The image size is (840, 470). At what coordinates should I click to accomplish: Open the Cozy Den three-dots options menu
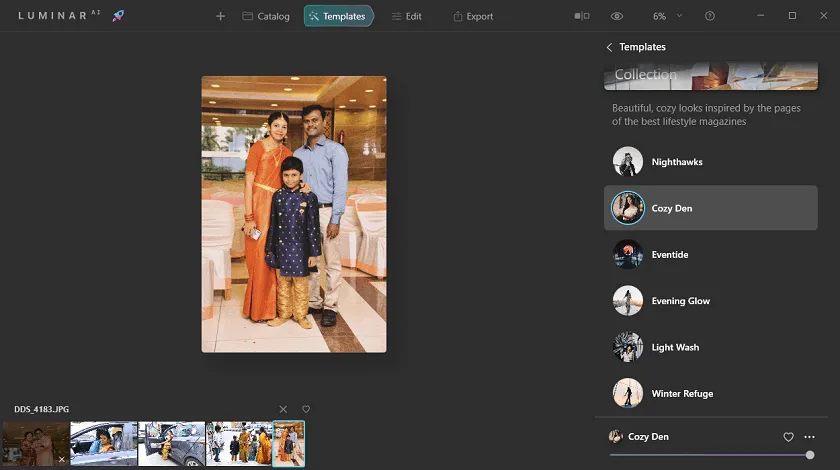pyautogui.click(x=810, y=437)
